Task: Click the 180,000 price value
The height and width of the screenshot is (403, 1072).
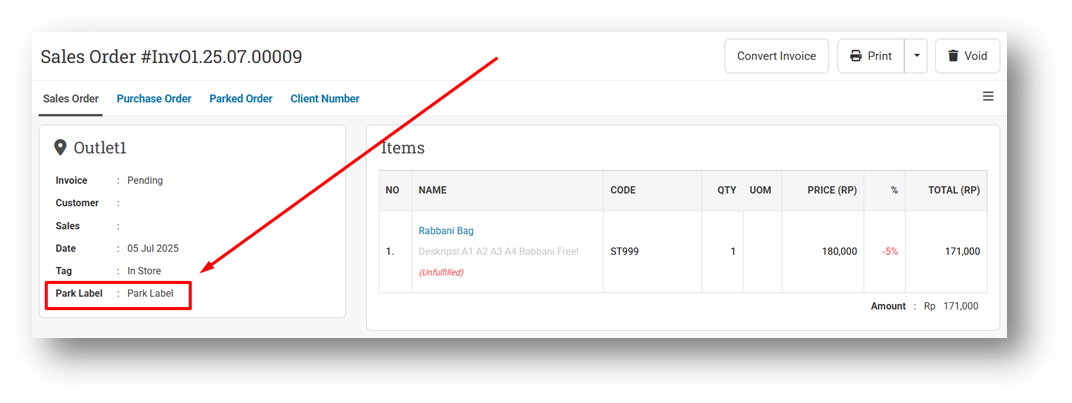Action: 840,251
